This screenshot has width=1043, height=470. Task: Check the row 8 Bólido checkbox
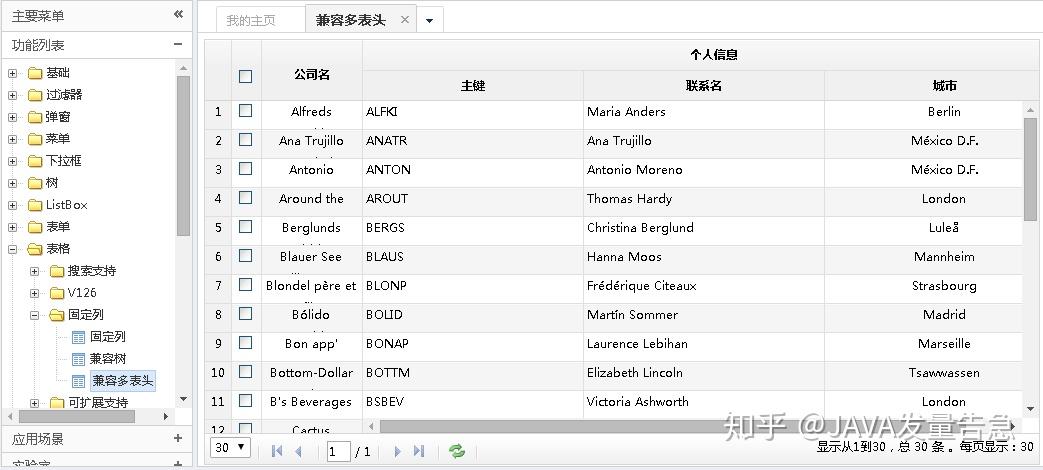click(245, 313)
